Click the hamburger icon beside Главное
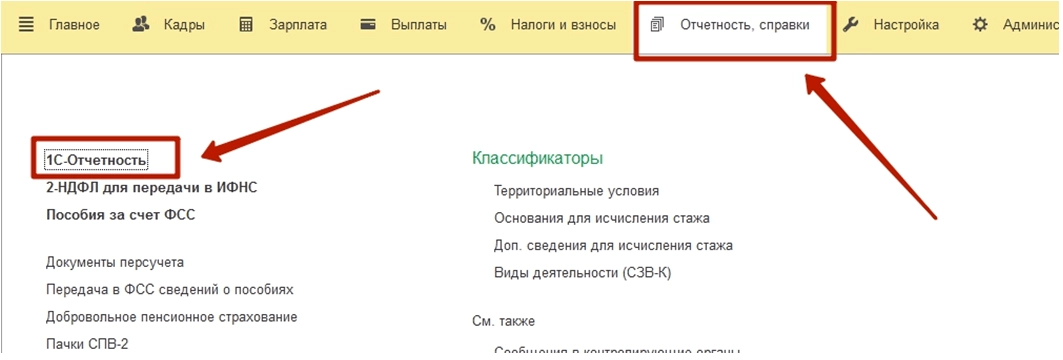 [x=26, y=25]
